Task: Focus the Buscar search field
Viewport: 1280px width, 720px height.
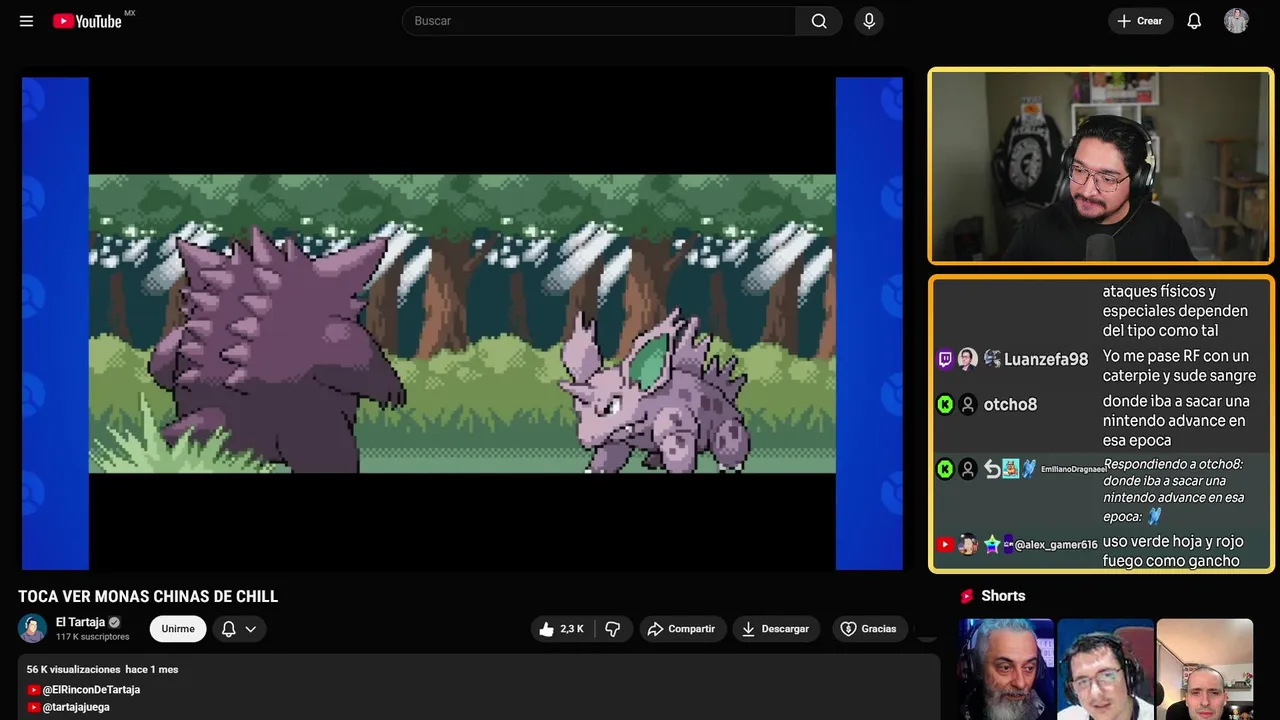Action: pyautogui.click(x=599, y=21)
